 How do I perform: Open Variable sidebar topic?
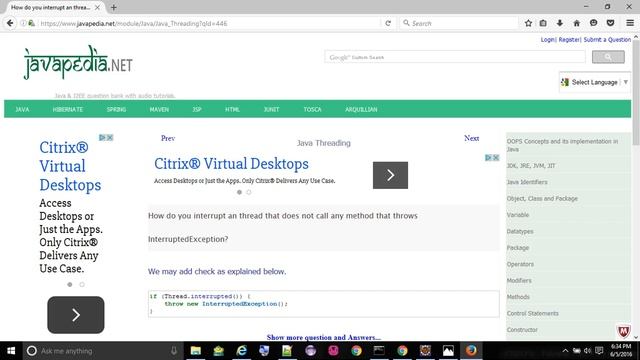(518, 215)
